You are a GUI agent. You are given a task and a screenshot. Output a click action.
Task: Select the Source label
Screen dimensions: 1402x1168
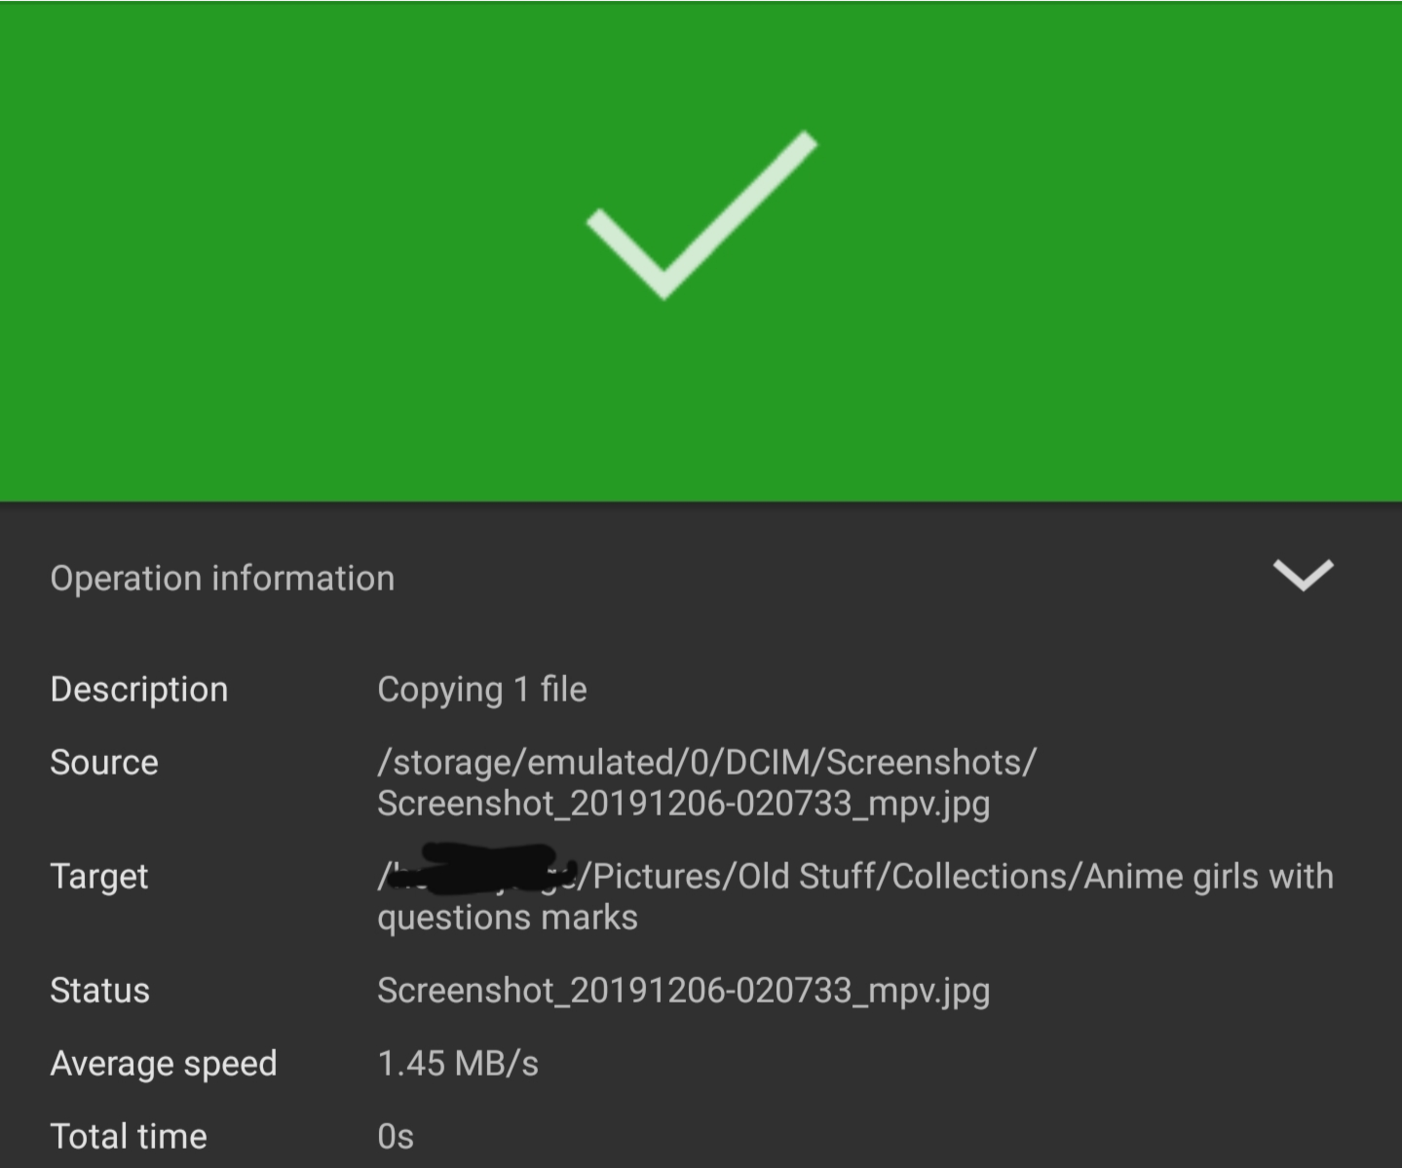coord(104,762)
